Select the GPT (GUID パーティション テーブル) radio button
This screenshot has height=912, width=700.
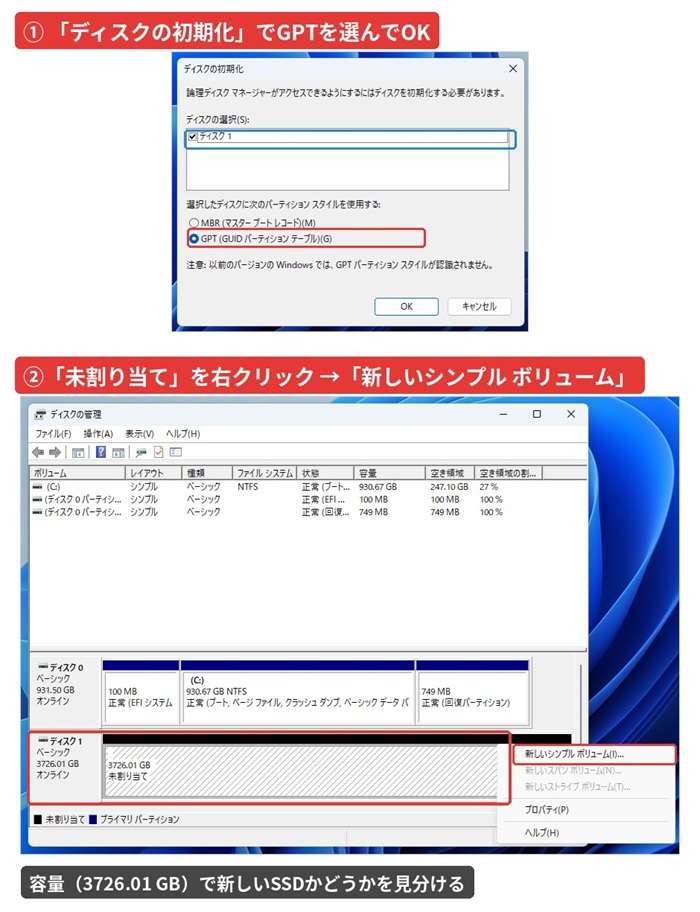click(194, 238)
